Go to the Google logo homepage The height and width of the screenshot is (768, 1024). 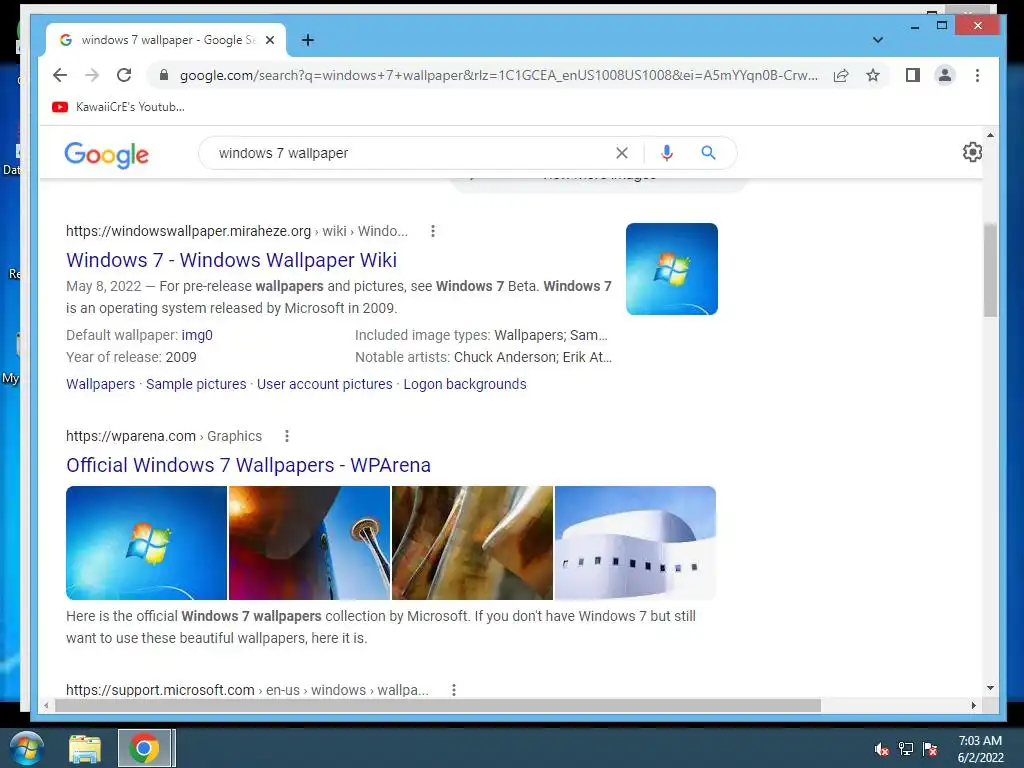[106, 154]
